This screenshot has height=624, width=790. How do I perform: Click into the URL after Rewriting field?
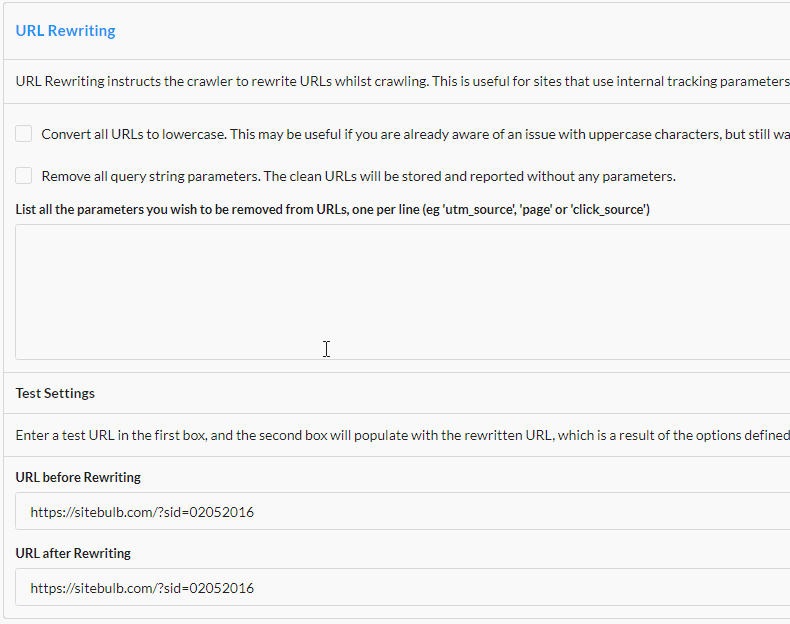pyautogui.click(x=403, y=587)
